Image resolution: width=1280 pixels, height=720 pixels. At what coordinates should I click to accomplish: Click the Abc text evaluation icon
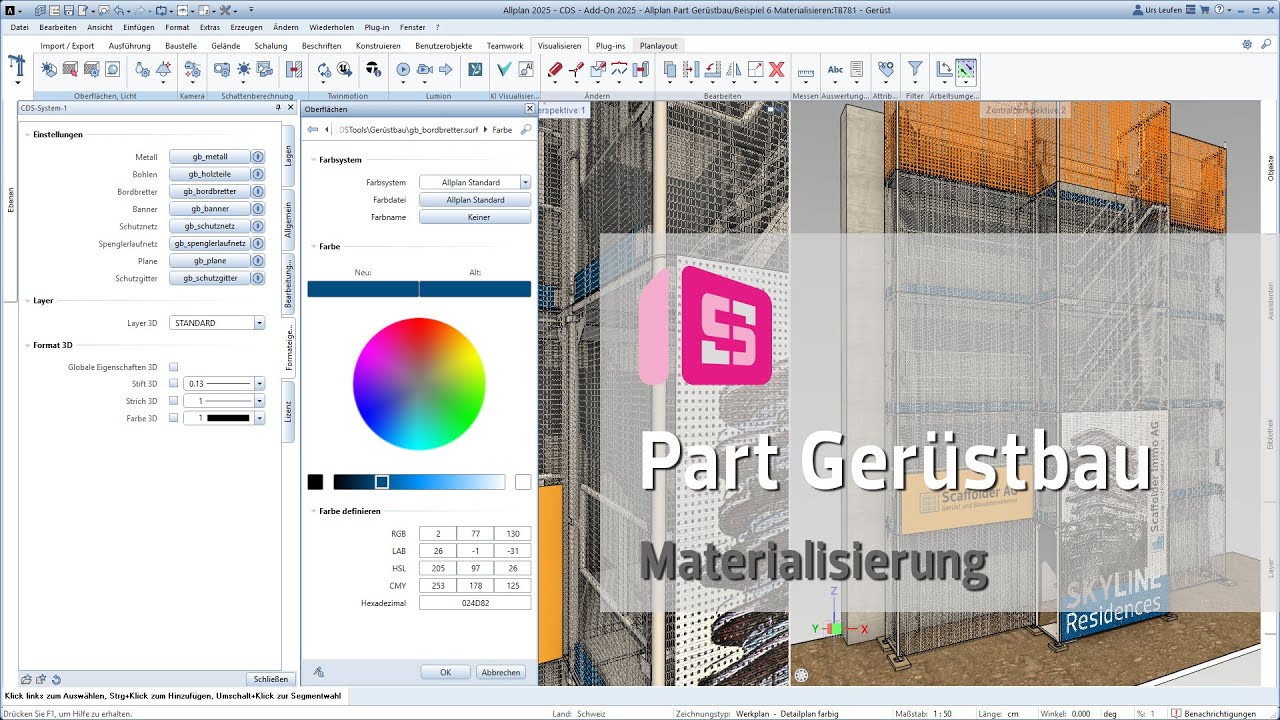(x=836, y=69)
